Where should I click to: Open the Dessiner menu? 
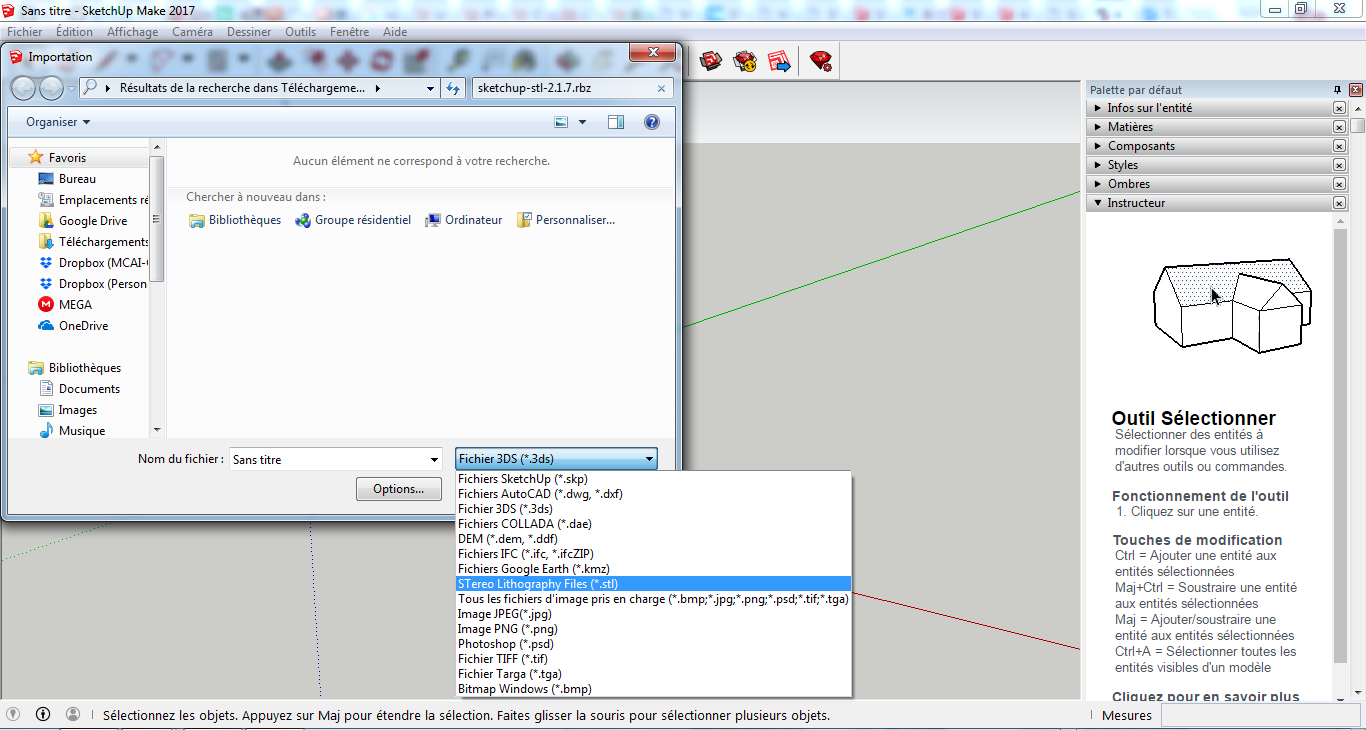pyautogui.click(x=249, y=32)
